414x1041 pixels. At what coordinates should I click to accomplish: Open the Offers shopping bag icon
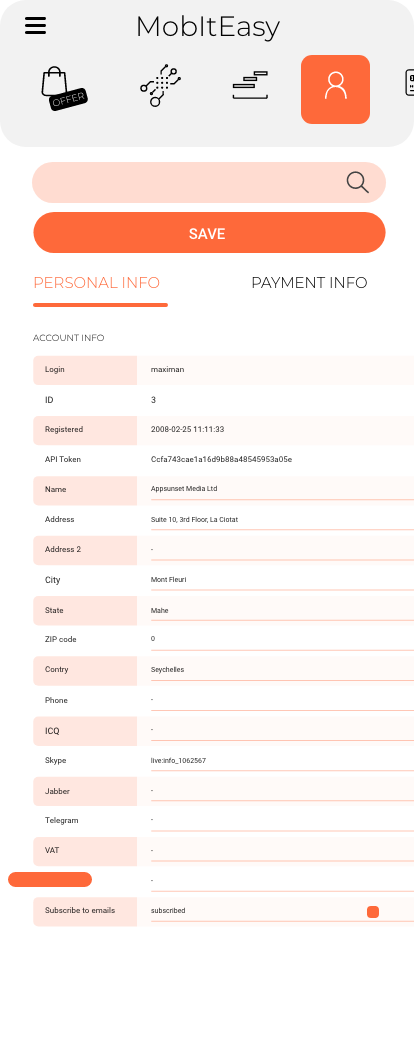coord(64,89)
